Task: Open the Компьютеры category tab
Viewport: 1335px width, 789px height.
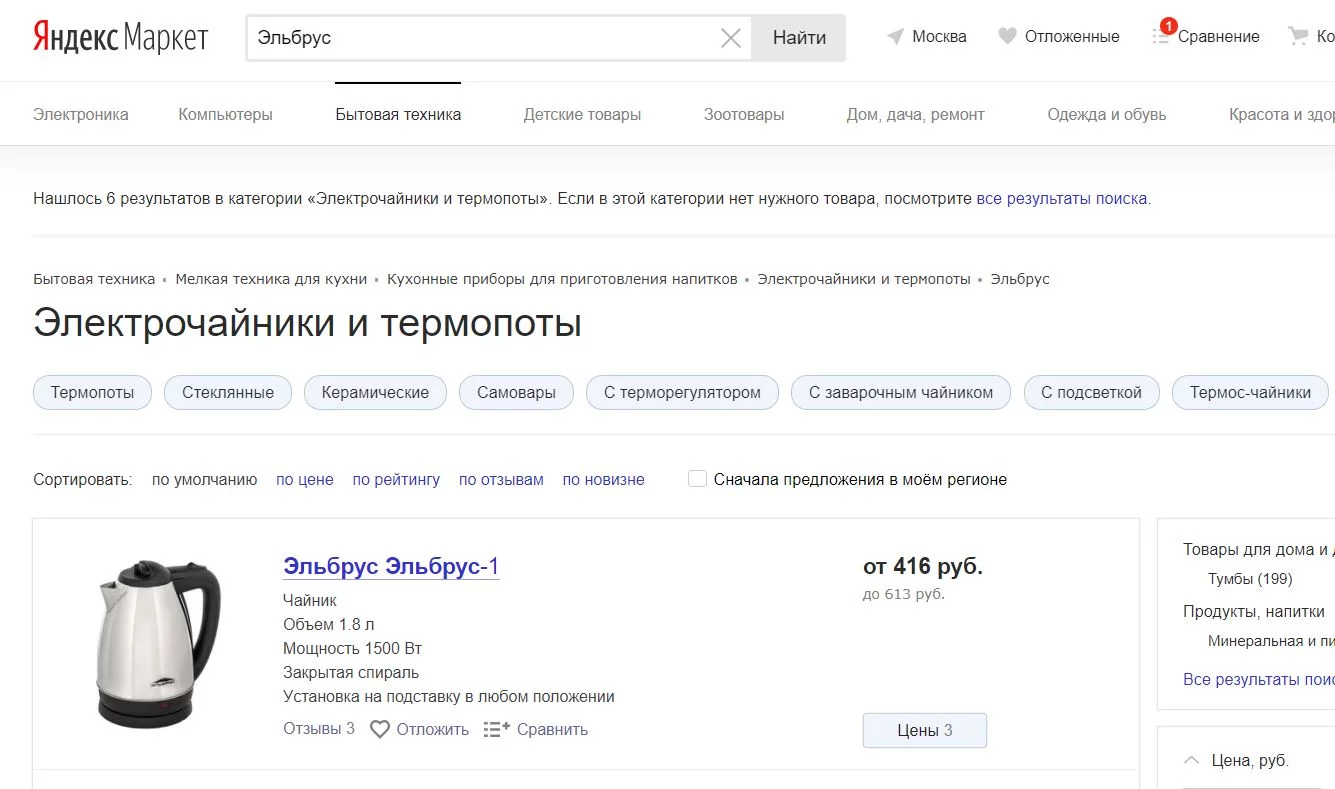Action: [225, 114]
